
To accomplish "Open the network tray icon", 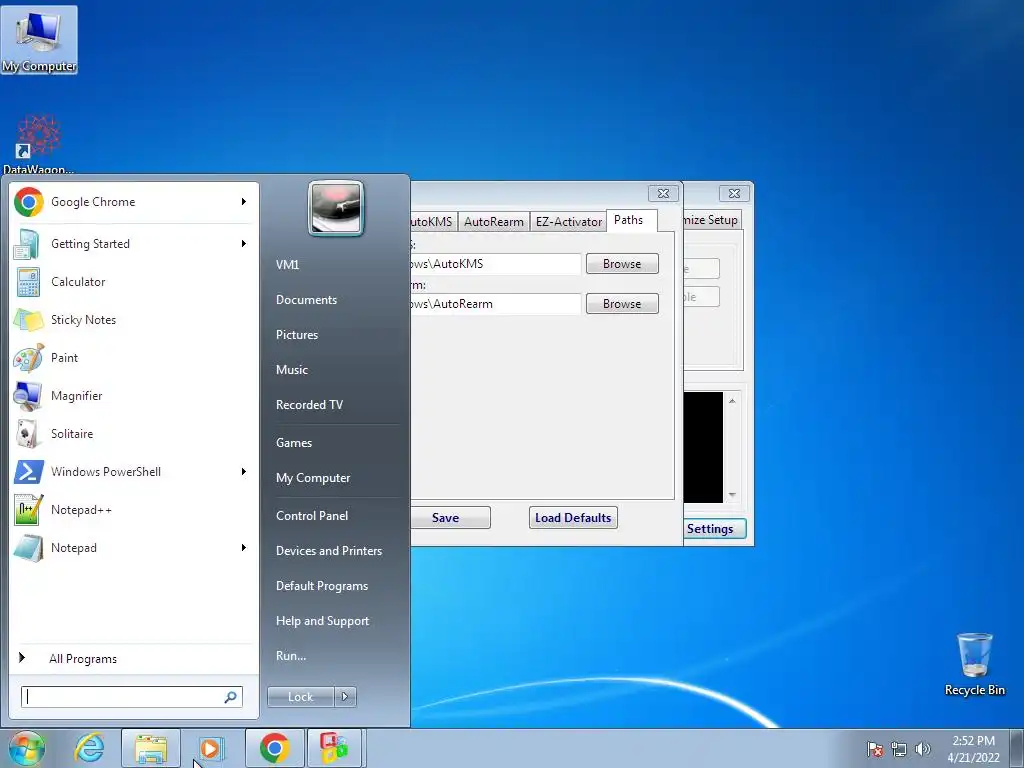I will coord(899,749).
